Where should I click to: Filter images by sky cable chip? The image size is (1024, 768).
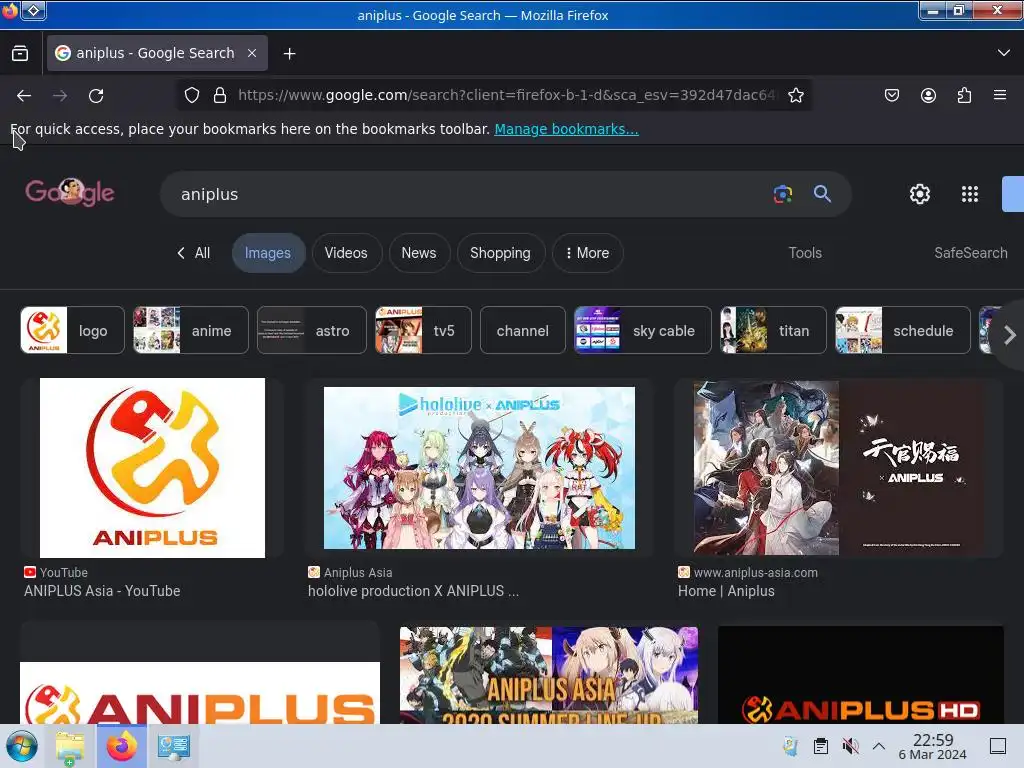[x=643, y=330]
